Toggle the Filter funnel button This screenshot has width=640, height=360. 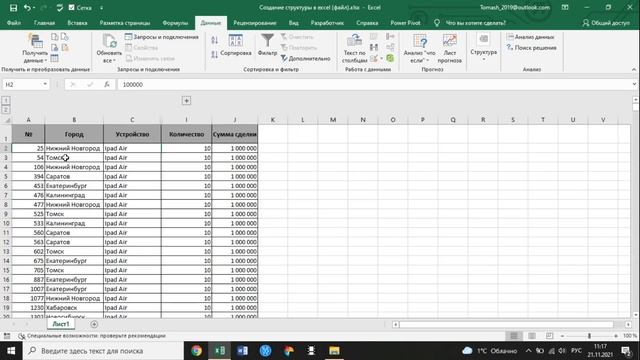click(267, 45)
